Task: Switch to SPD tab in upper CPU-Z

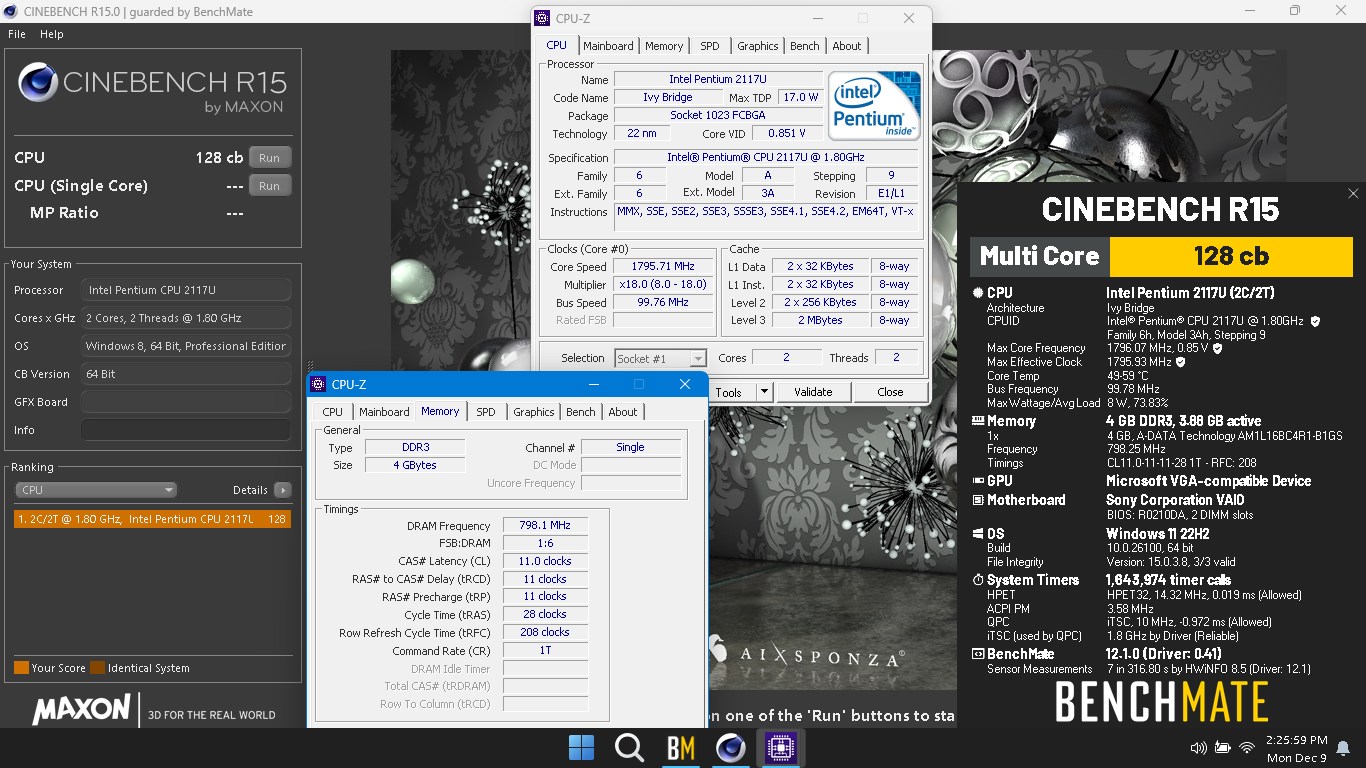Action: (710, 46)
